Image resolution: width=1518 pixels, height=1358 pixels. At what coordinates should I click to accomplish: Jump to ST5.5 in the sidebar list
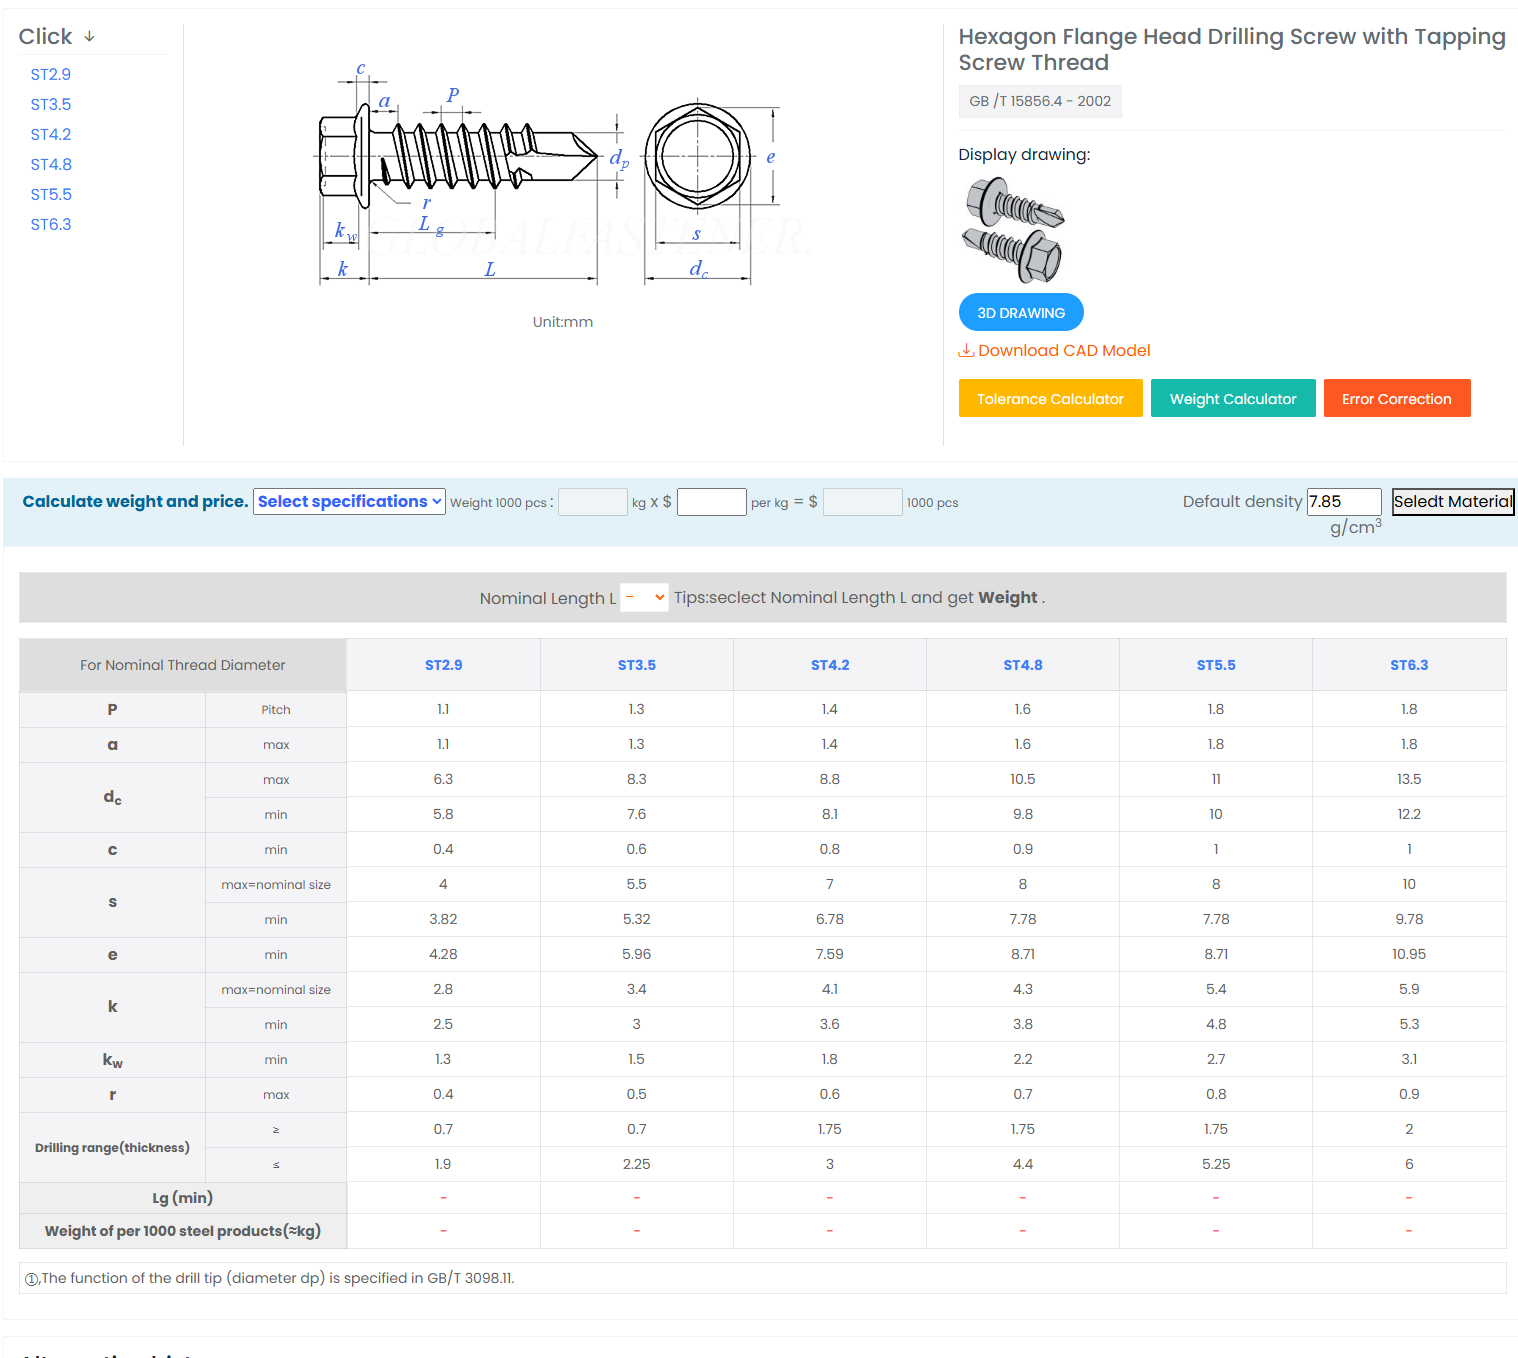click(51, 194)
